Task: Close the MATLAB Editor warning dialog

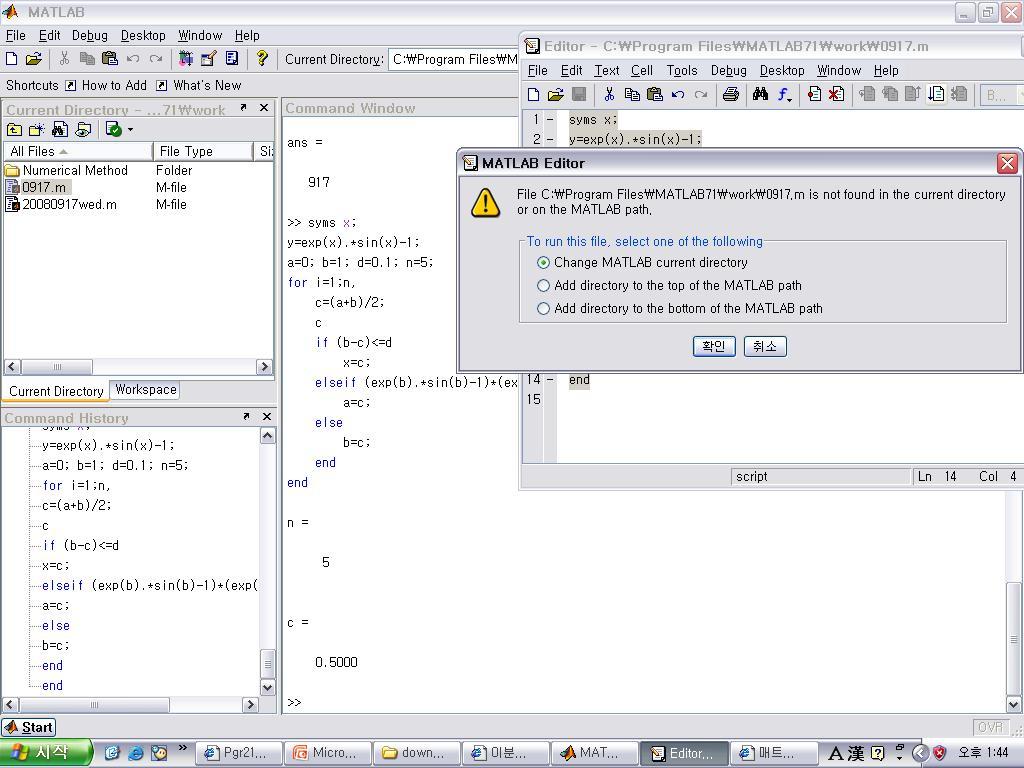Action: tap(1008, 163)
